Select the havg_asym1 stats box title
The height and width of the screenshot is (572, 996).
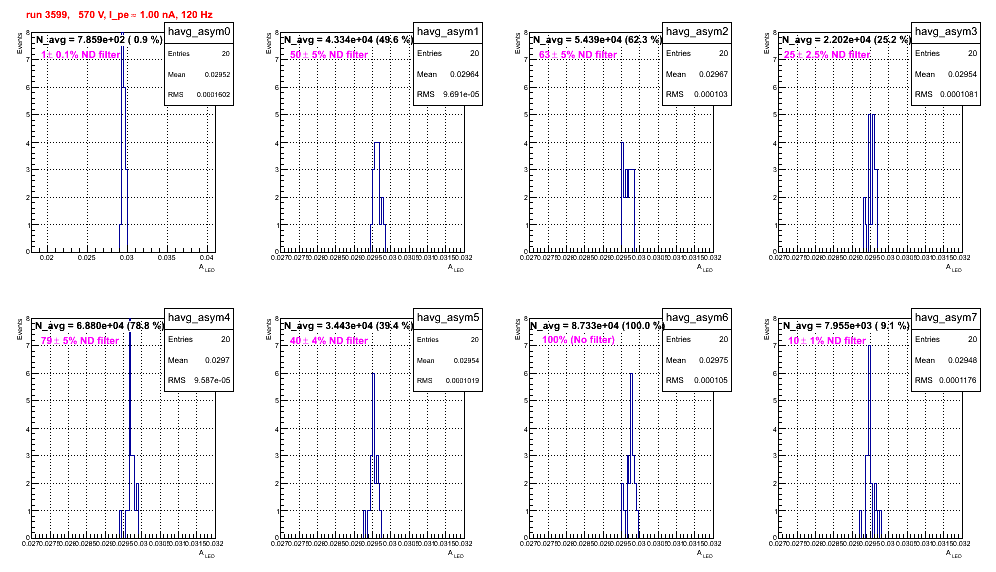(x=448, y=32)
